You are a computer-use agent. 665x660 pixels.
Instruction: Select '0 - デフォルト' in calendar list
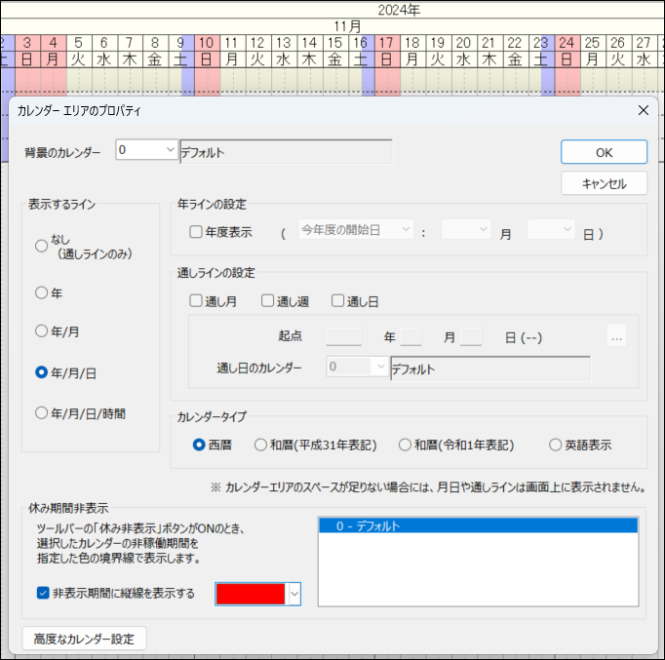coord(478,526)
